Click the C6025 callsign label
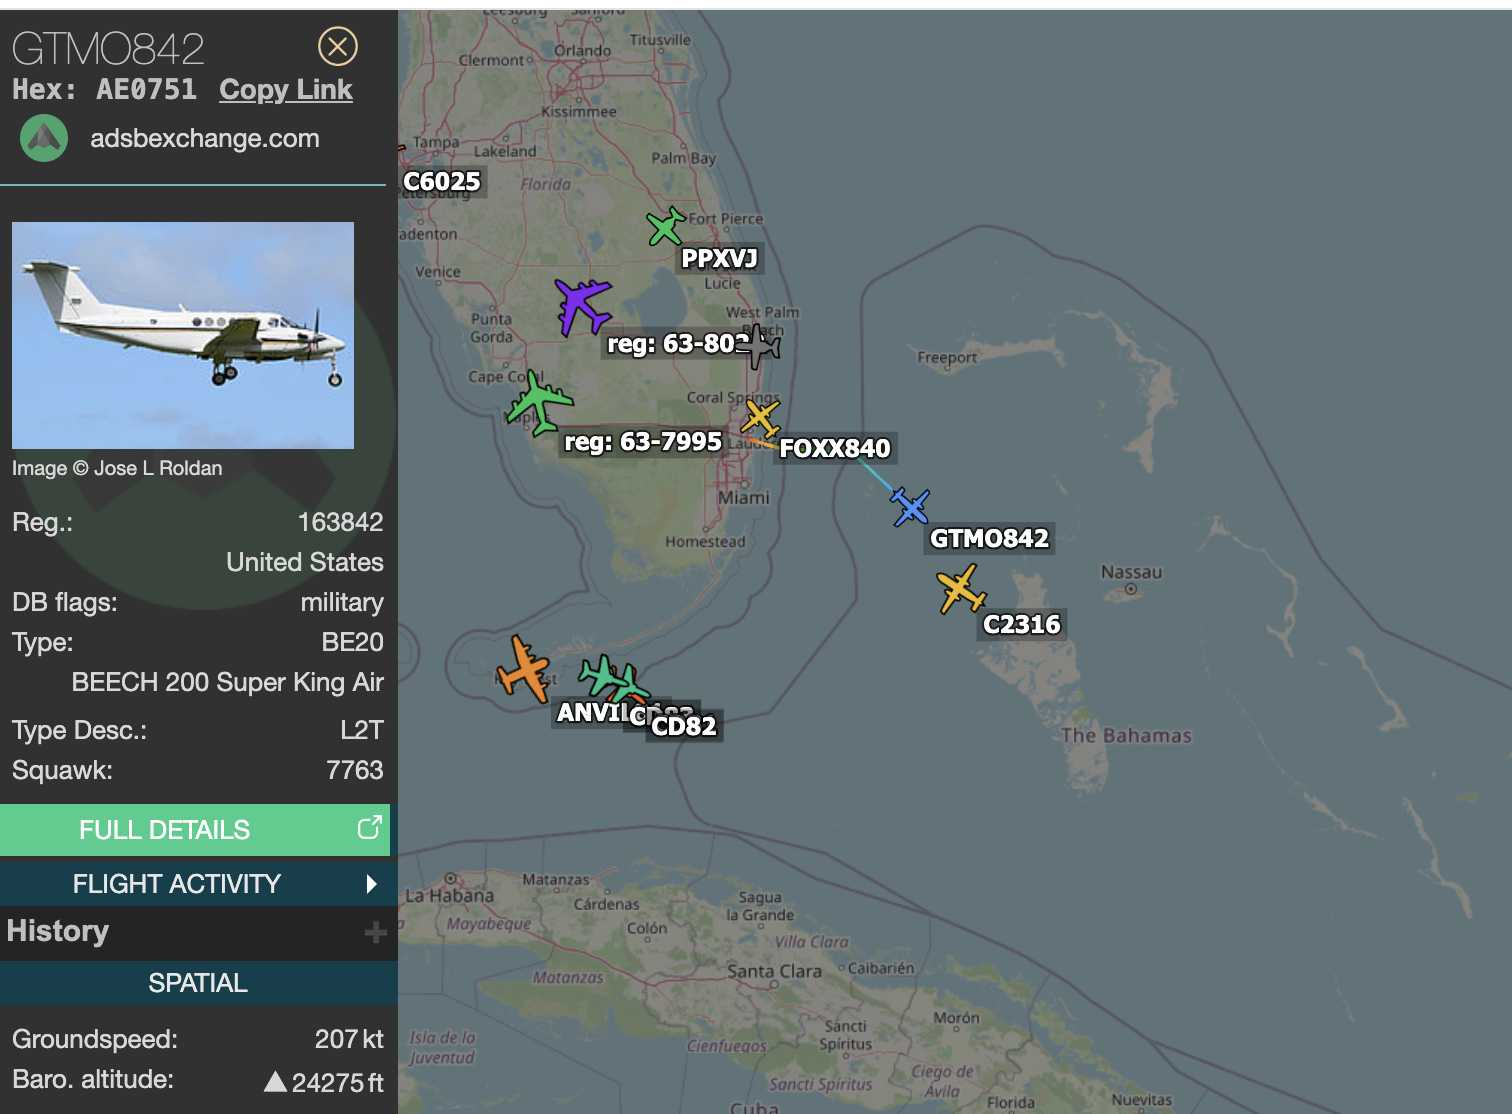This screenshot has height=1114, width=1512. tap(442, 182)
